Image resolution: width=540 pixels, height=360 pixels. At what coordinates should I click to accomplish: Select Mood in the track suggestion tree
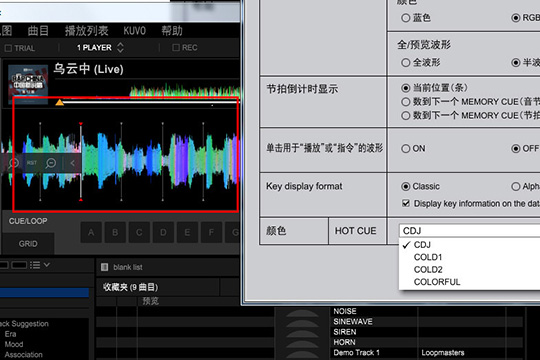coord(14,344)
